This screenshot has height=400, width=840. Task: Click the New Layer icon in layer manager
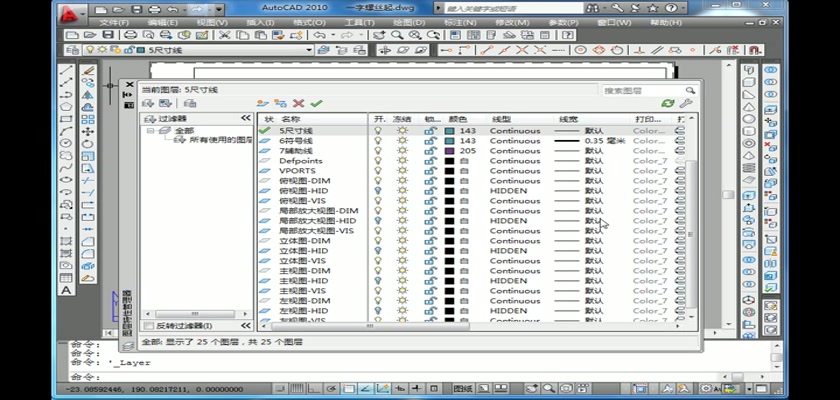click(x=262, y=103)
